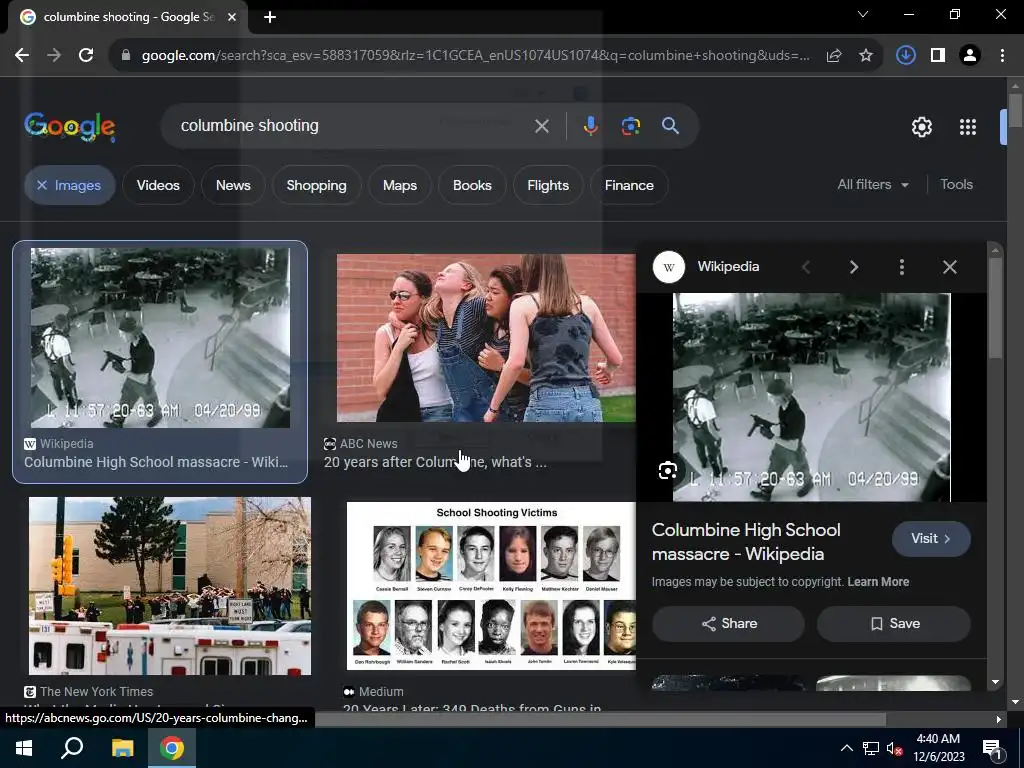Open the Google apps grid
Screen dimensions: 1024x768
click(968, 127)
